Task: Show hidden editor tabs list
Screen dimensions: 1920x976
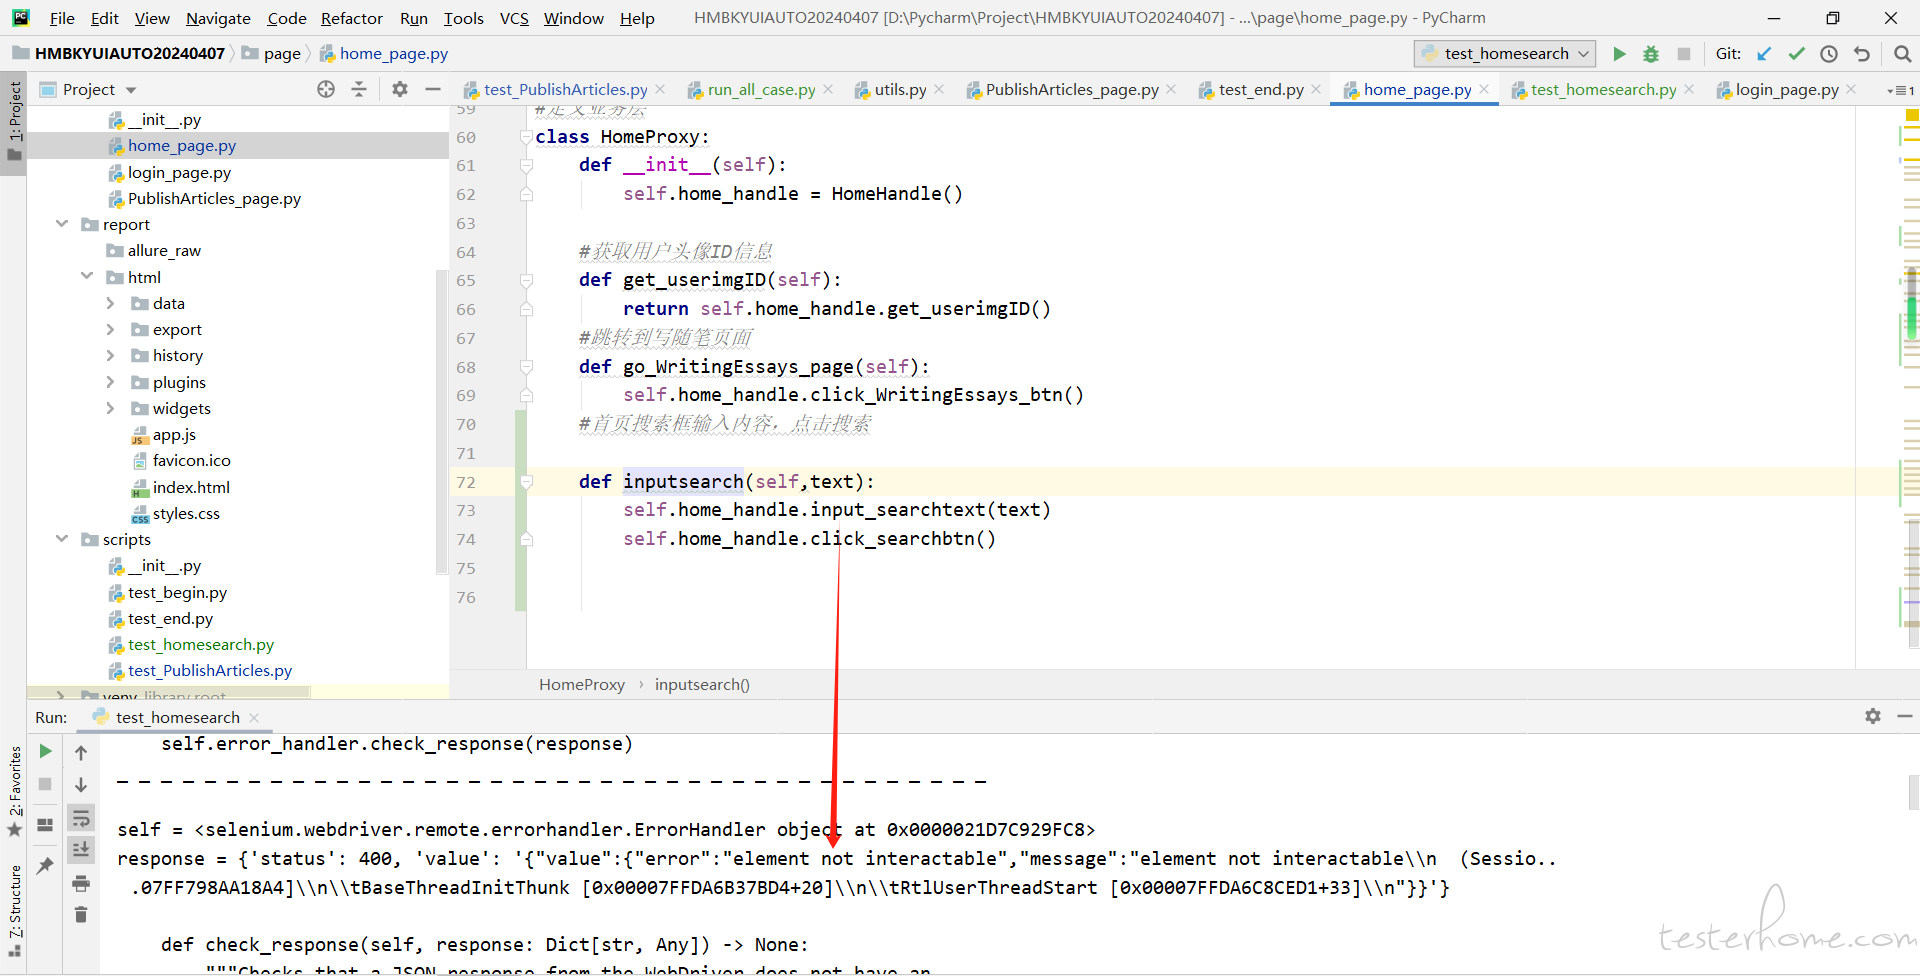Action: click(x=1901, y=90)
